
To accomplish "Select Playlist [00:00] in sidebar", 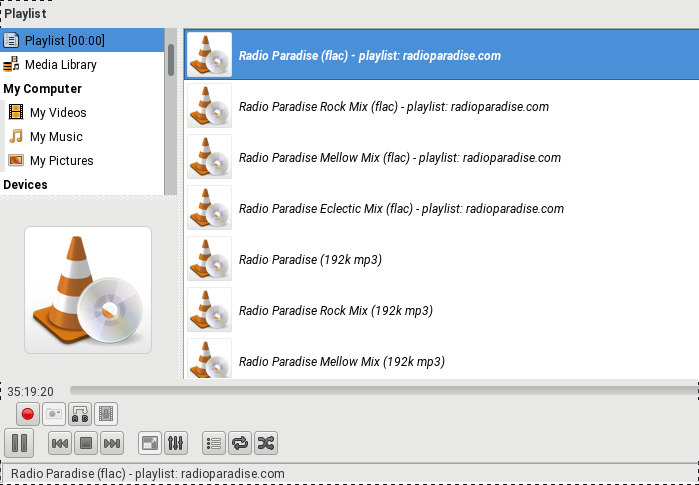I will pos(82,40).
